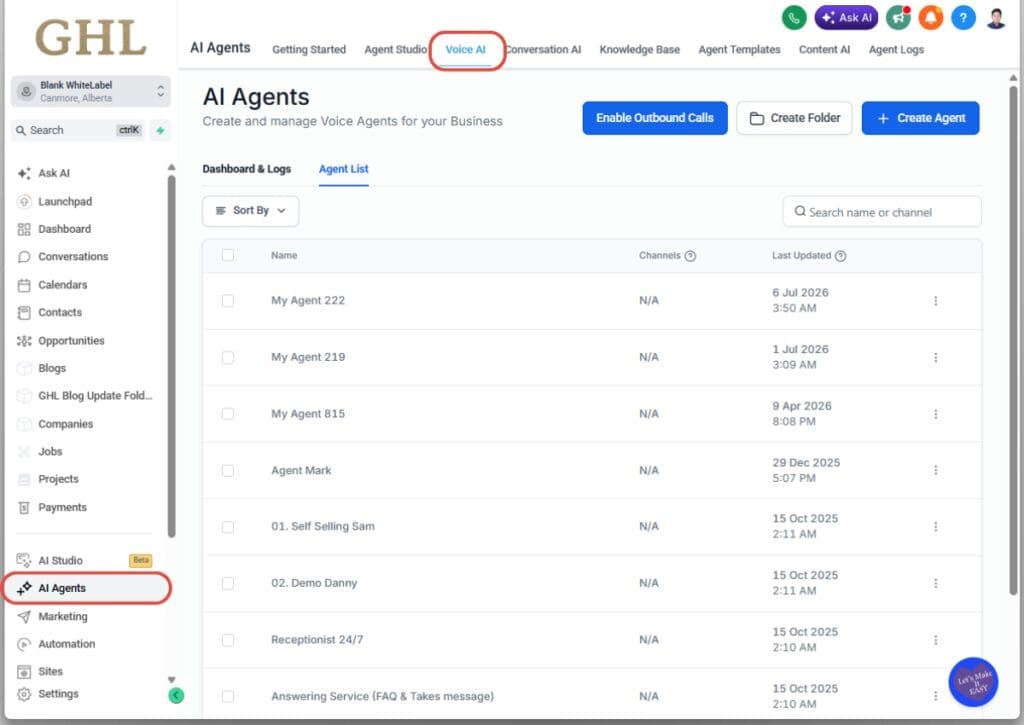This screenshot has height=725, width=1024.
Task: Select the My Agent 815 checkbox
Action: pyautogui.click(x=228, y=414)
